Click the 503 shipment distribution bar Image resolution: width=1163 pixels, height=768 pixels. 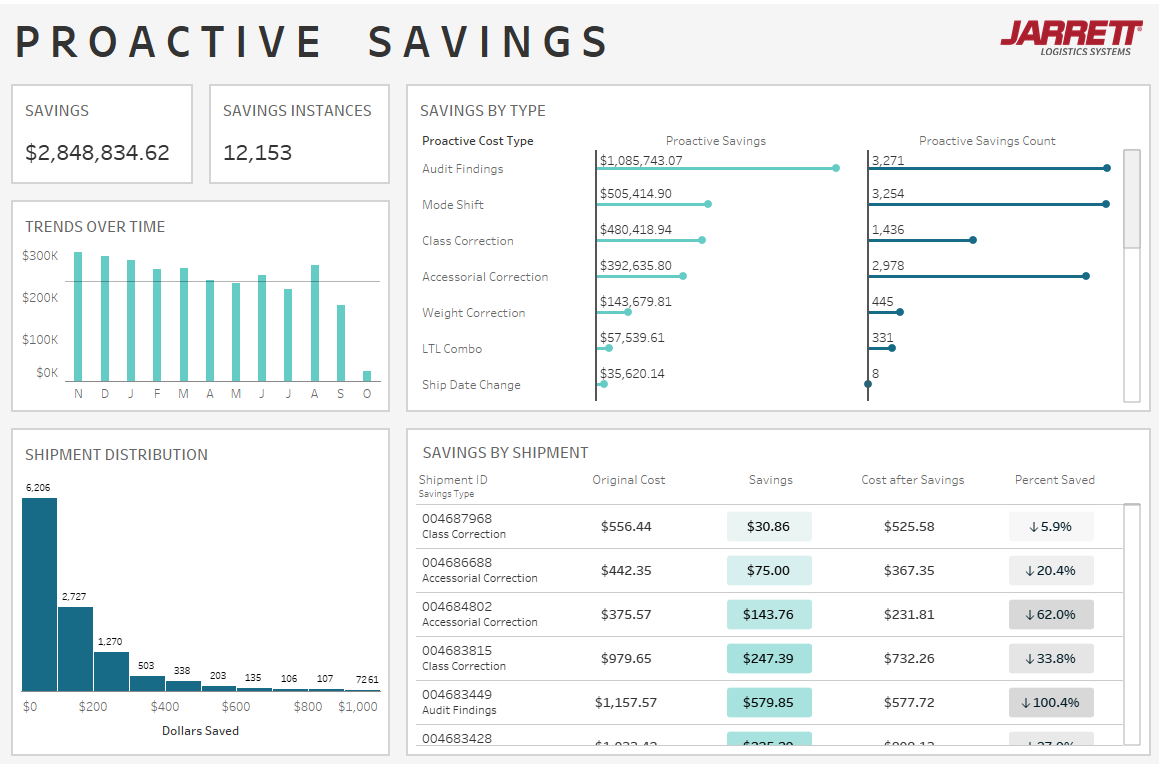click(x=147, y=684)
